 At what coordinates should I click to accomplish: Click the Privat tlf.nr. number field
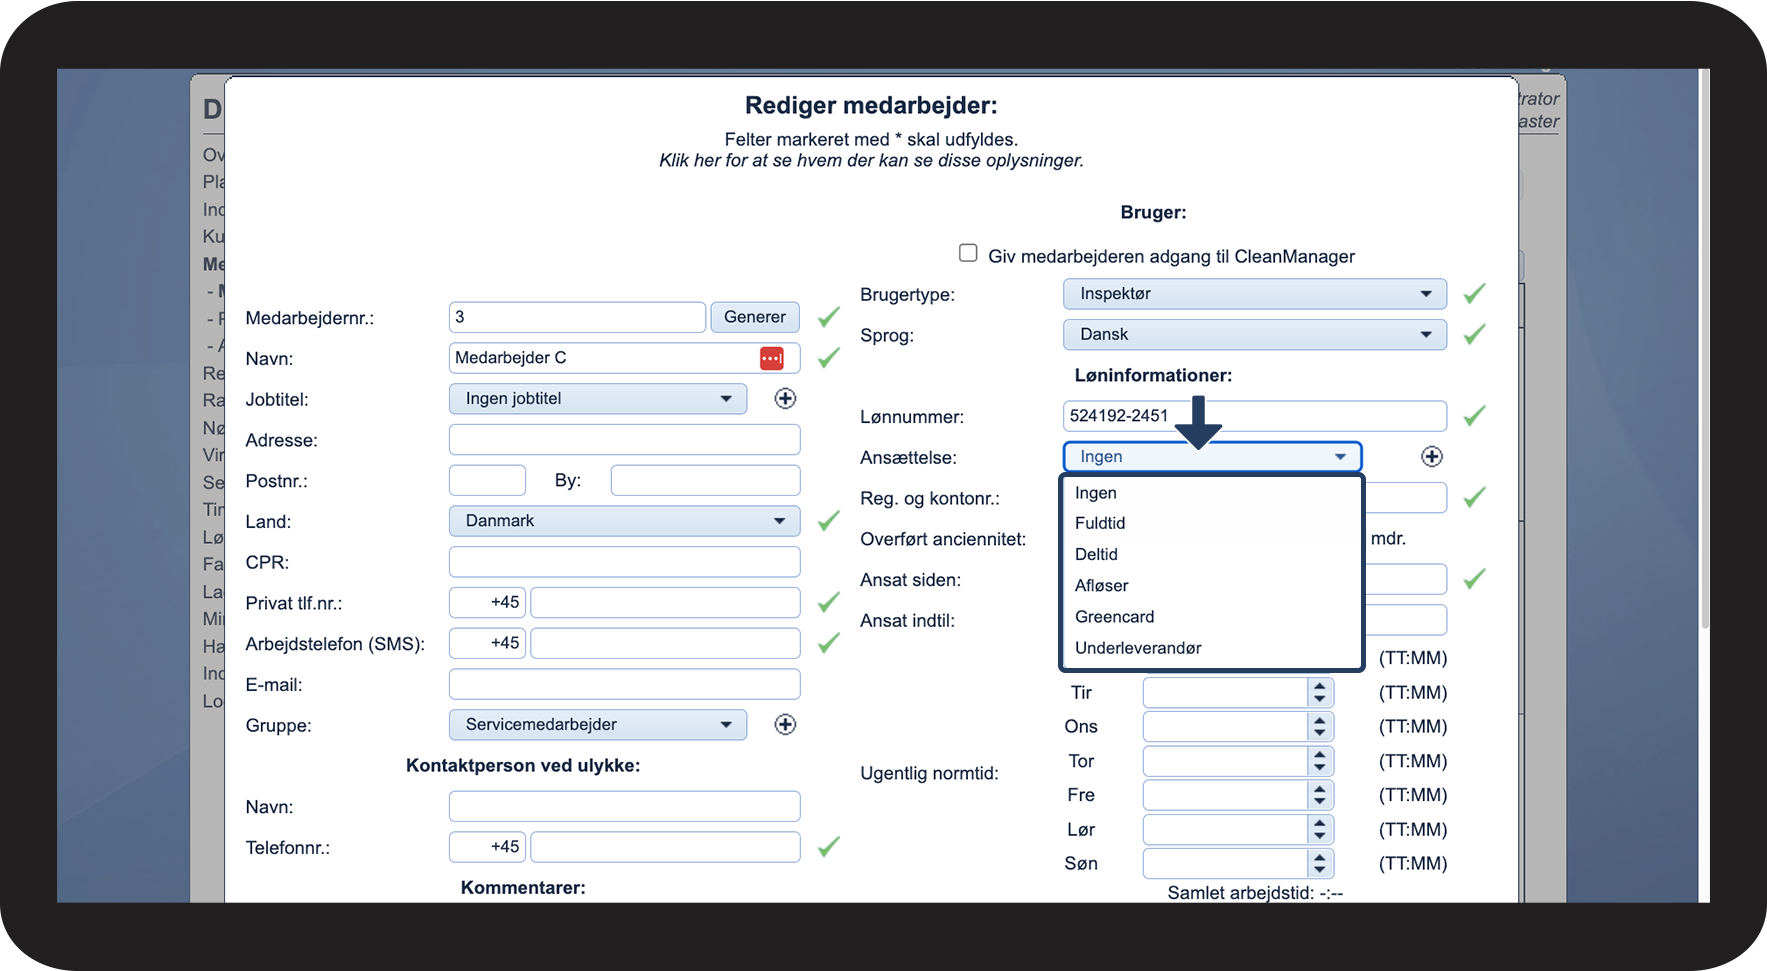coord(665,603)
